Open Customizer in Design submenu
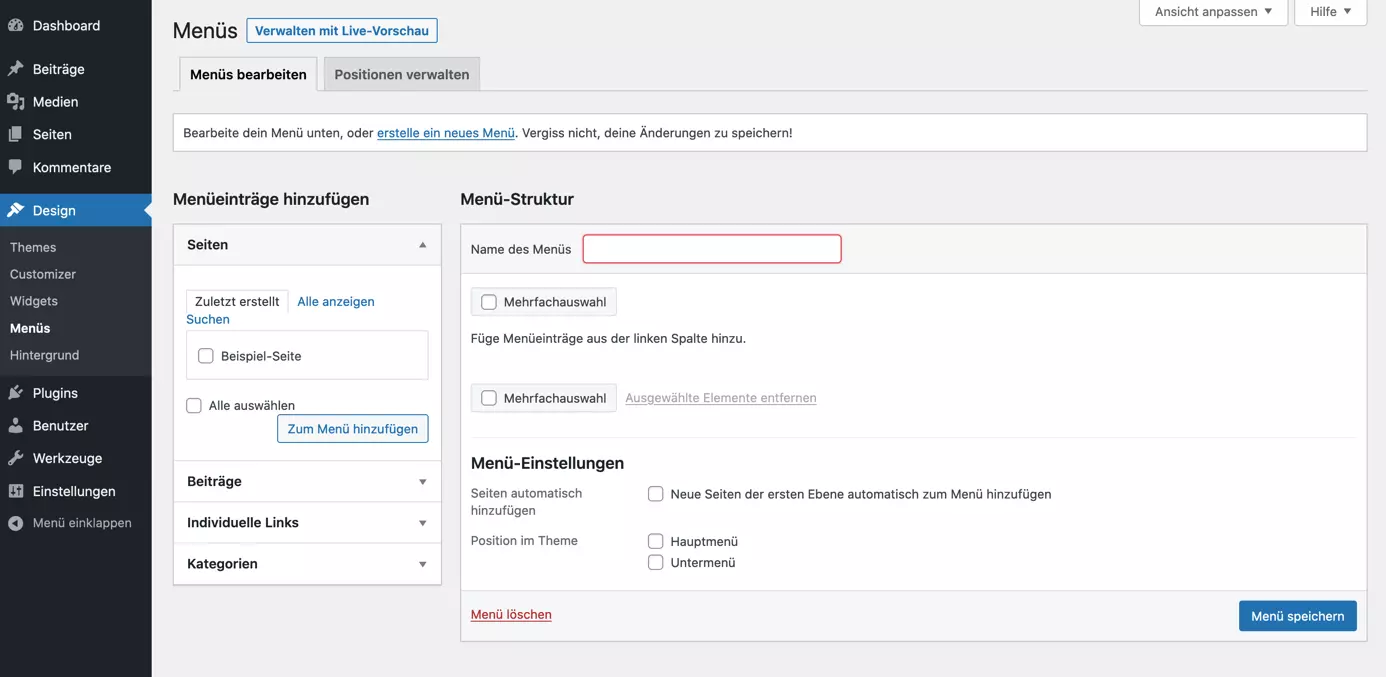1386x677 pixels. [x=43, y=274]
